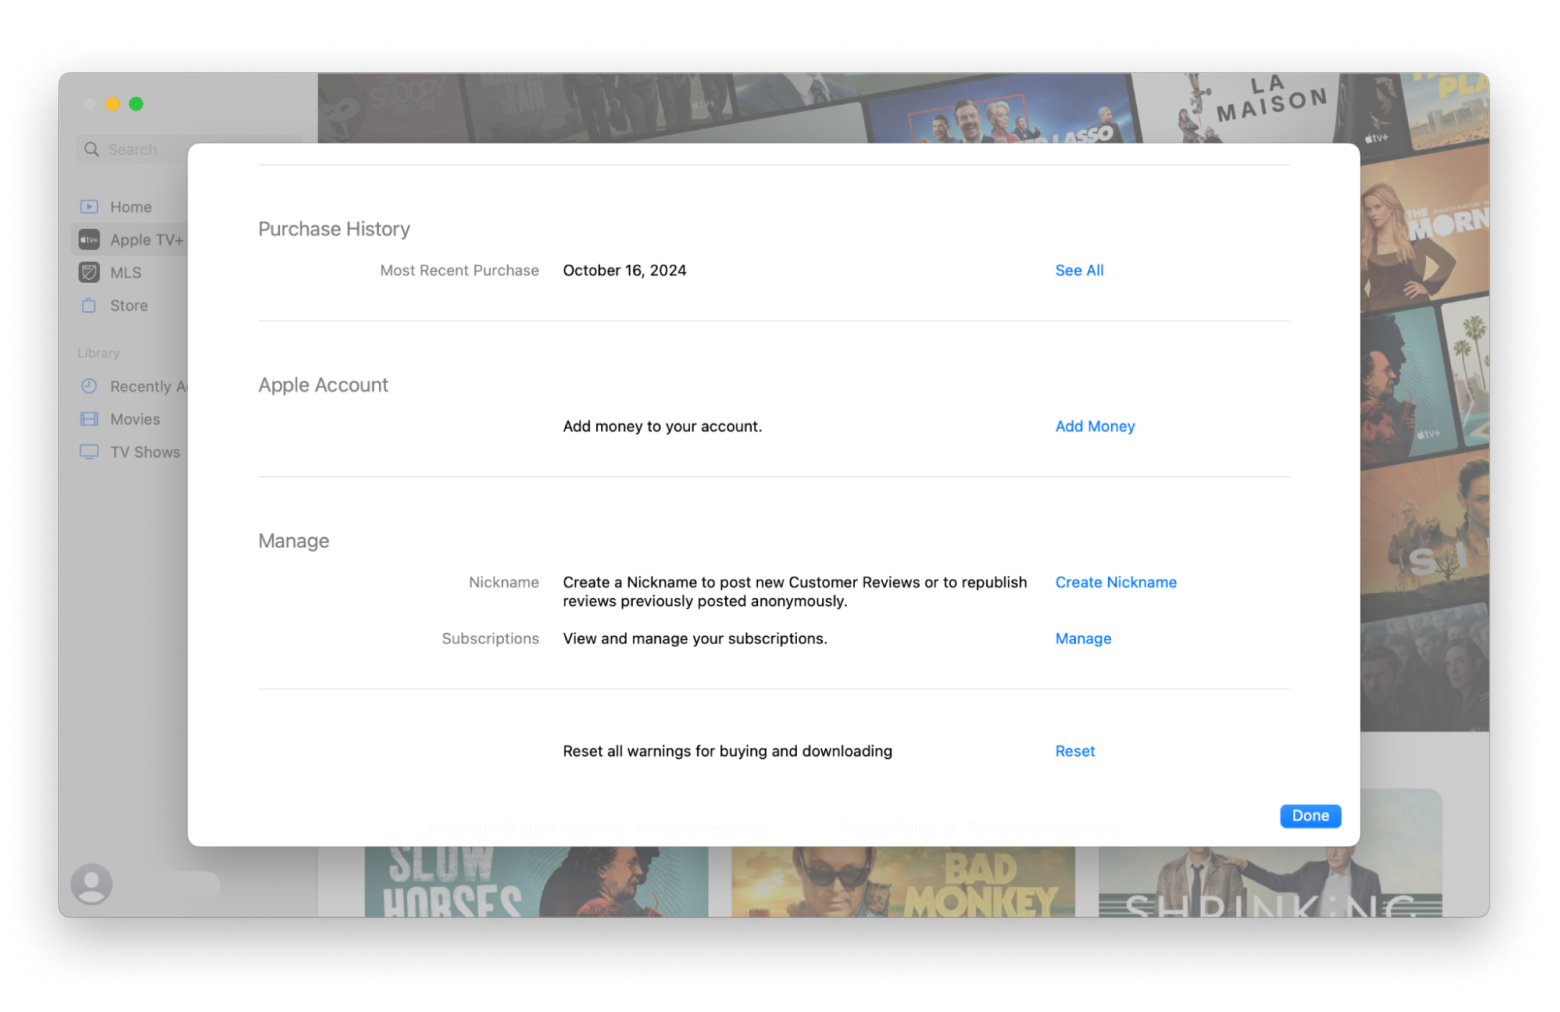Click the yellow minimize window button
This screenshot has height=1012, width=1560.
[x=113, y=104]
